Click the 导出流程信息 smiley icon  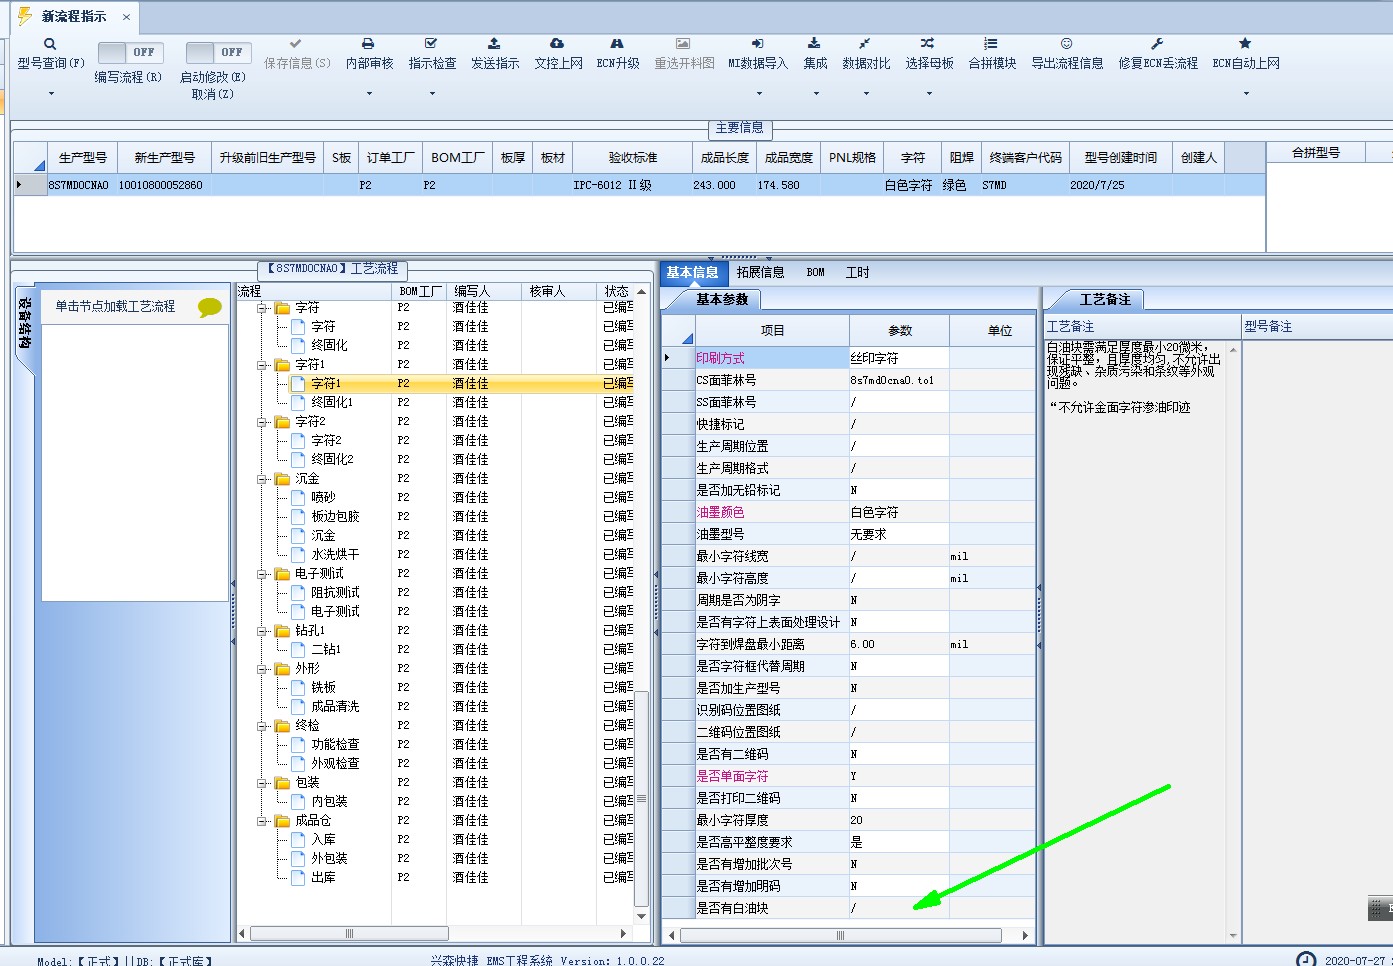1066,44
